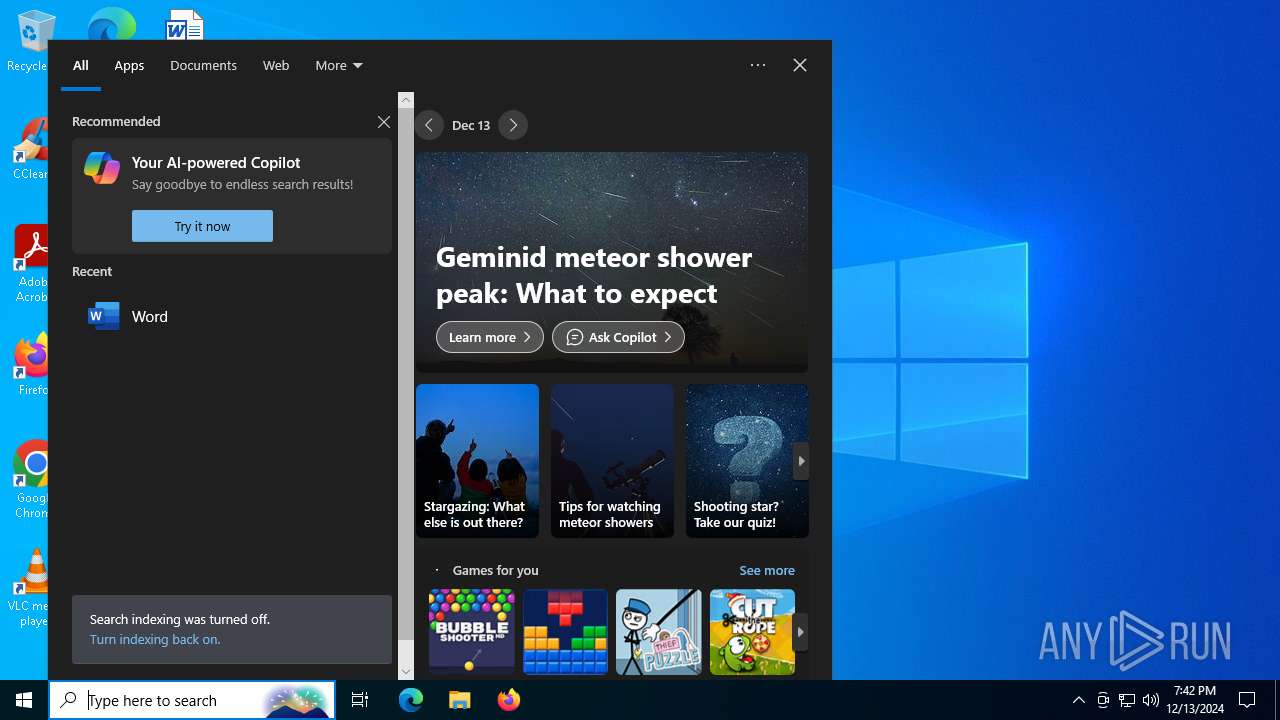Click See more games link

coord(767,570)
